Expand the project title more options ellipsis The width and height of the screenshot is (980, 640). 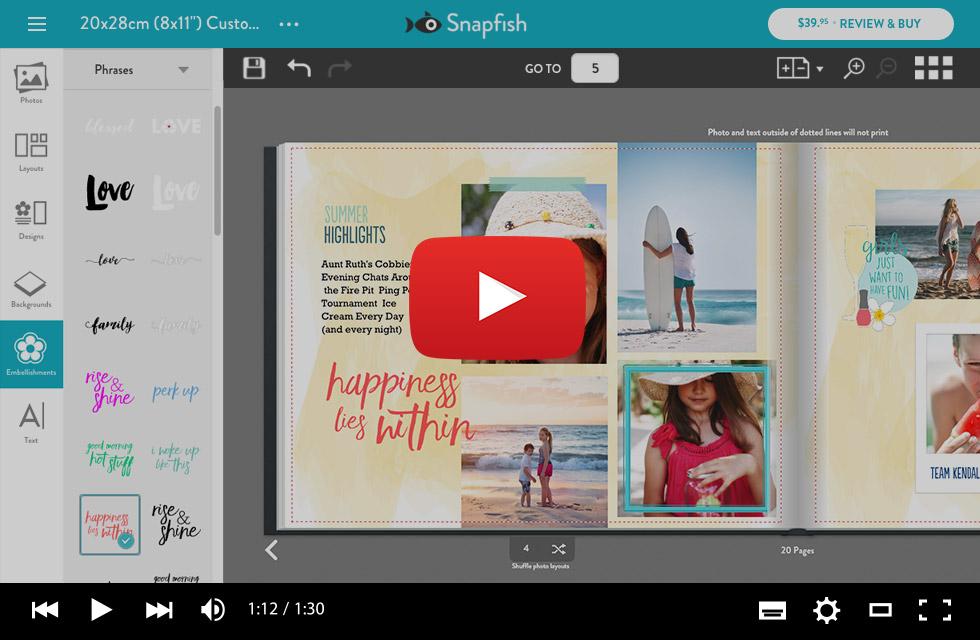click(289, 23)
